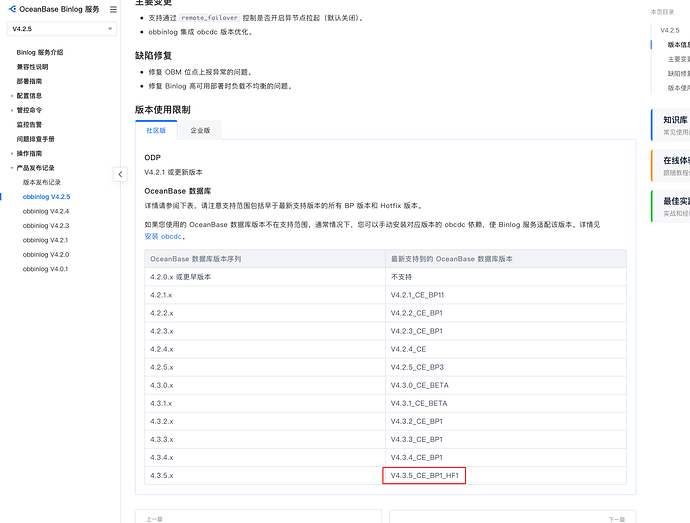Jump to 版本信息 in page outline
Screen dimensions: 690x523
click(x=679, y=45)
